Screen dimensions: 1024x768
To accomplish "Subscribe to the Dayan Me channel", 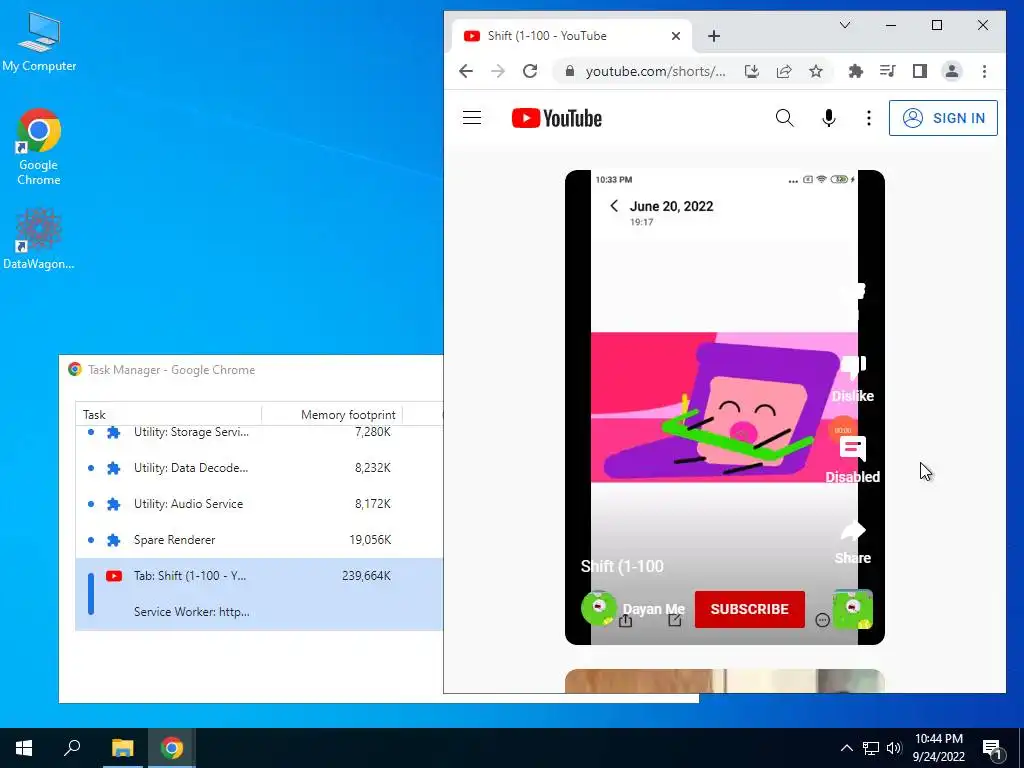I will pos(750,609).
